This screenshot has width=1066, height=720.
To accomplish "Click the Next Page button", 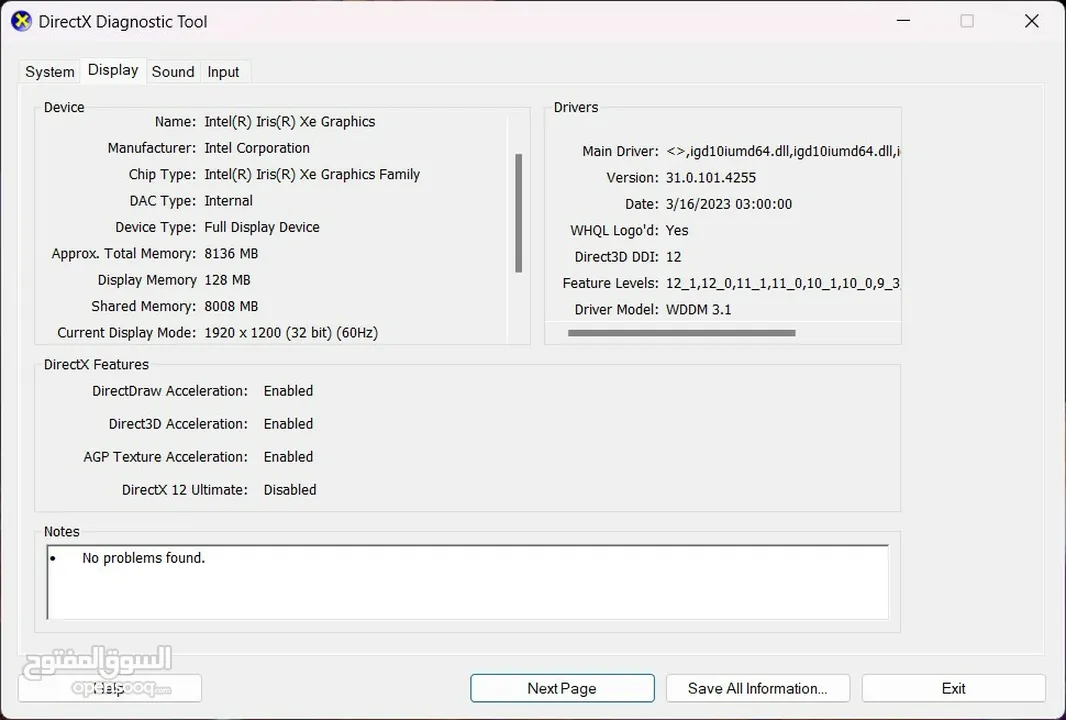I will pos(562,688).
